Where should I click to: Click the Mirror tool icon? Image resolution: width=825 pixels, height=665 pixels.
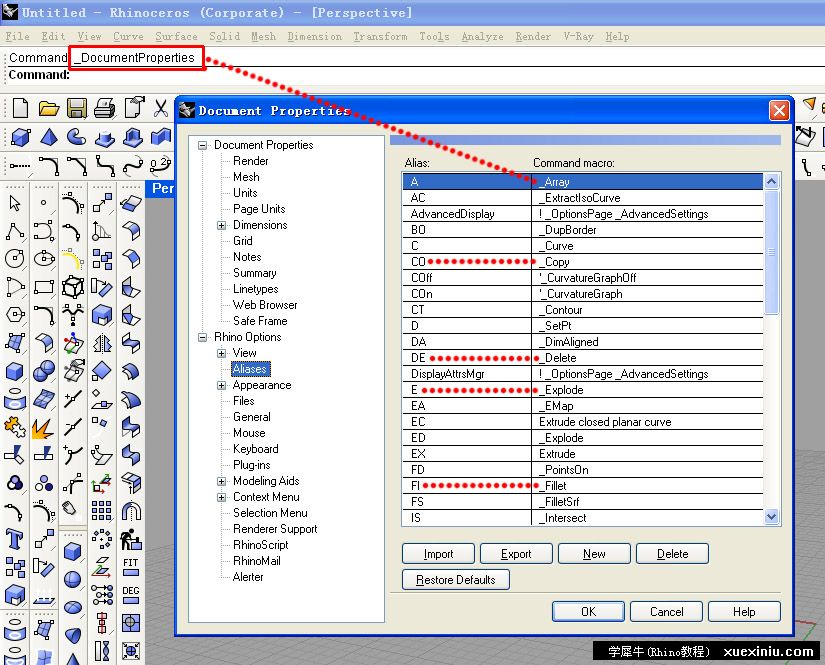[x=102, y=343]
